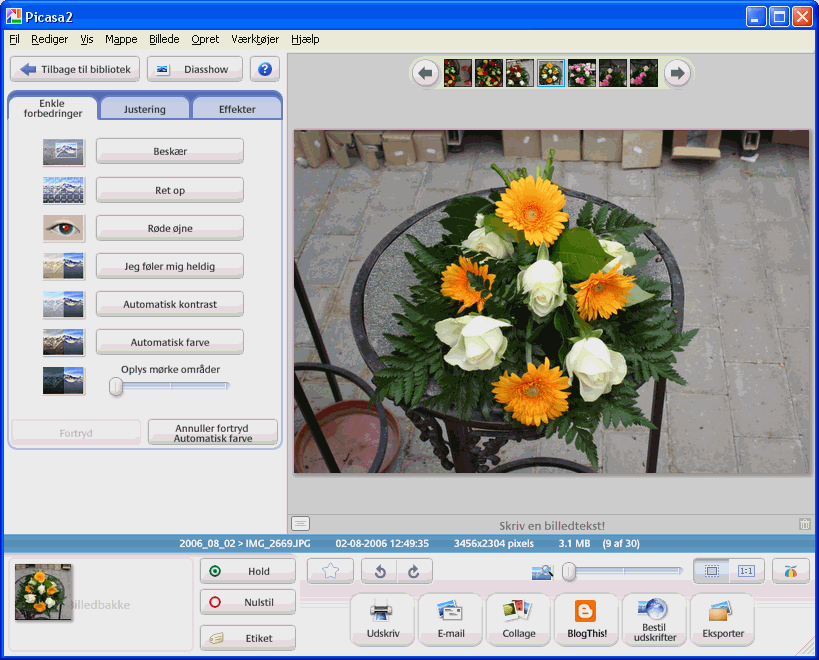Viewport: 819px width, 660px height.
Task: Toggle caption visibility icon below the photo
Action: click(301, 523)
